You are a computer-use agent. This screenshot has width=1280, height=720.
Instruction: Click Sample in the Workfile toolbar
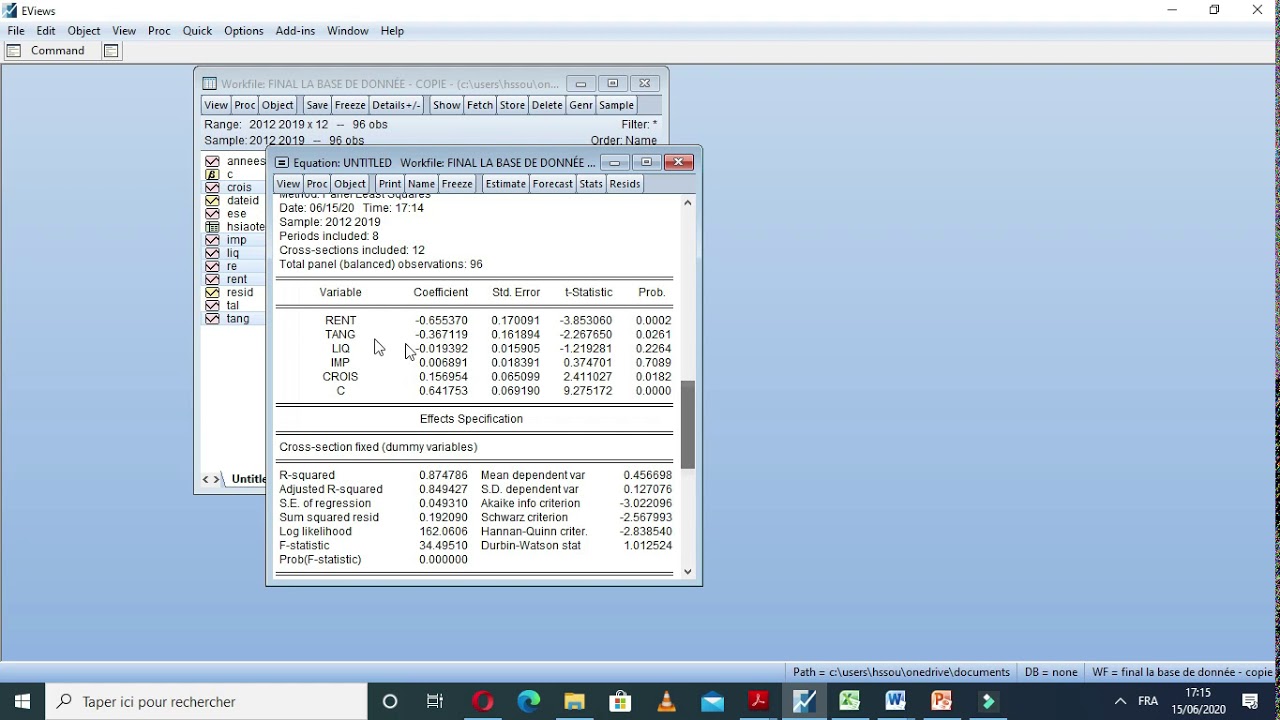pos(616,105)
